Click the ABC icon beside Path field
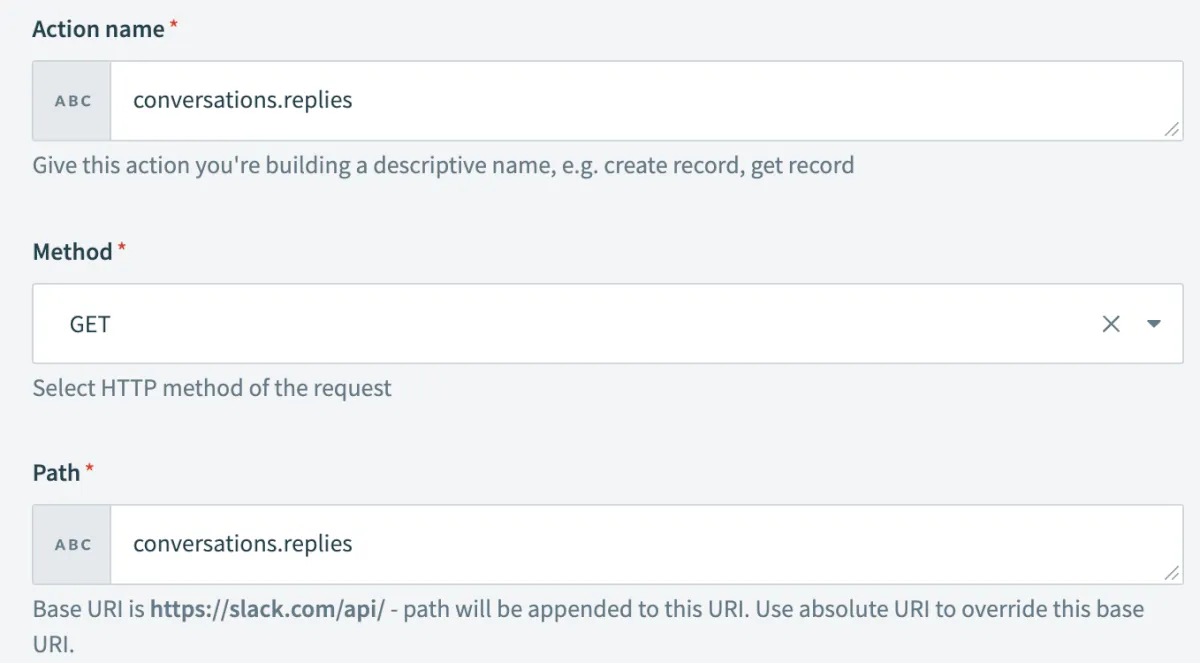 [72, 545]
